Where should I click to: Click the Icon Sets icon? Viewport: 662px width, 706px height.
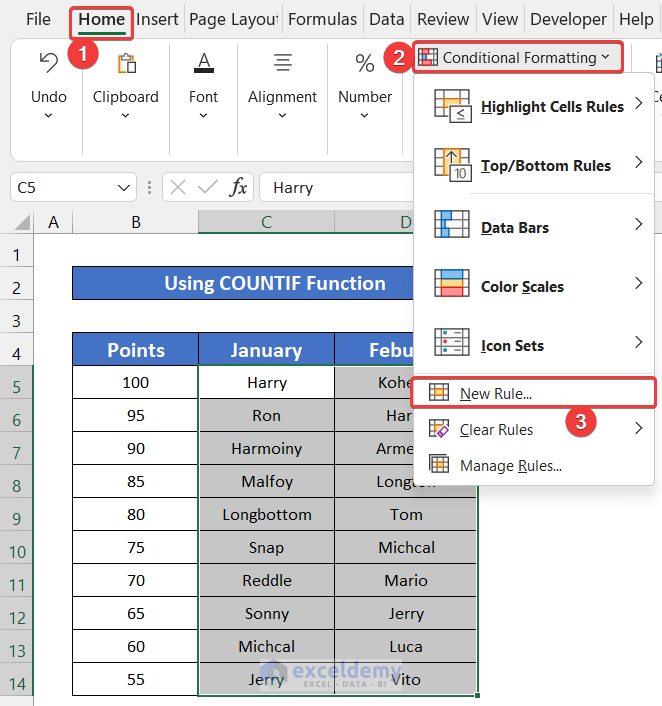tap(452, 342)
